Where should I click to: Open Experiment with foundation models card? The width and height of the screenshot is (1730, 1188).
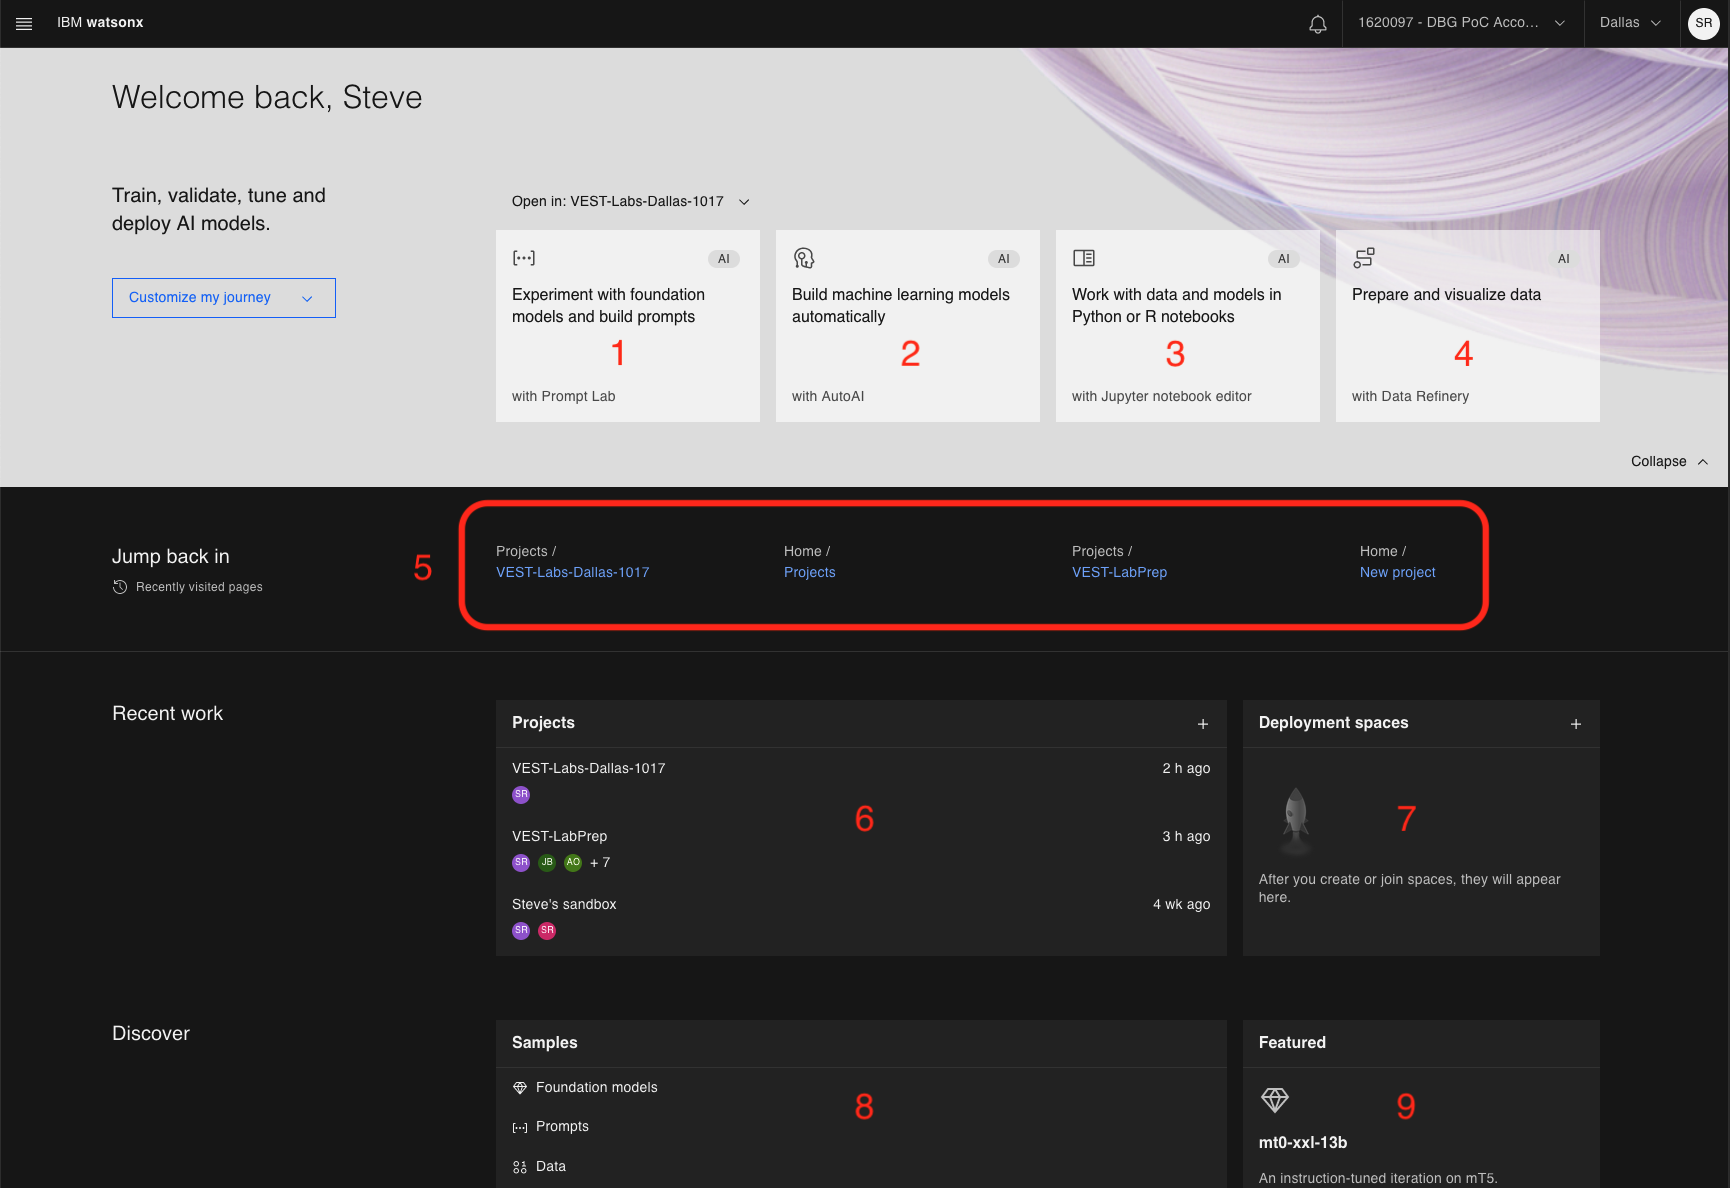point(628,326)
